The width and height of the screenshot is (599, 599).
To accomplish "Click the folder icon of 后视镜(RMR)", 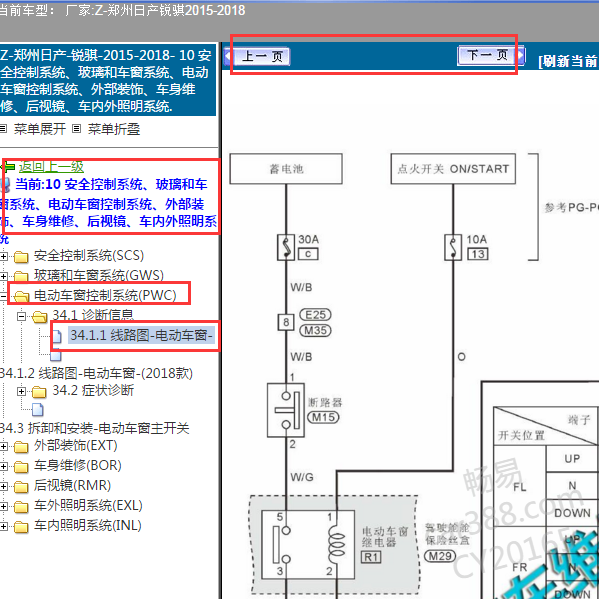I will point(21,486).
